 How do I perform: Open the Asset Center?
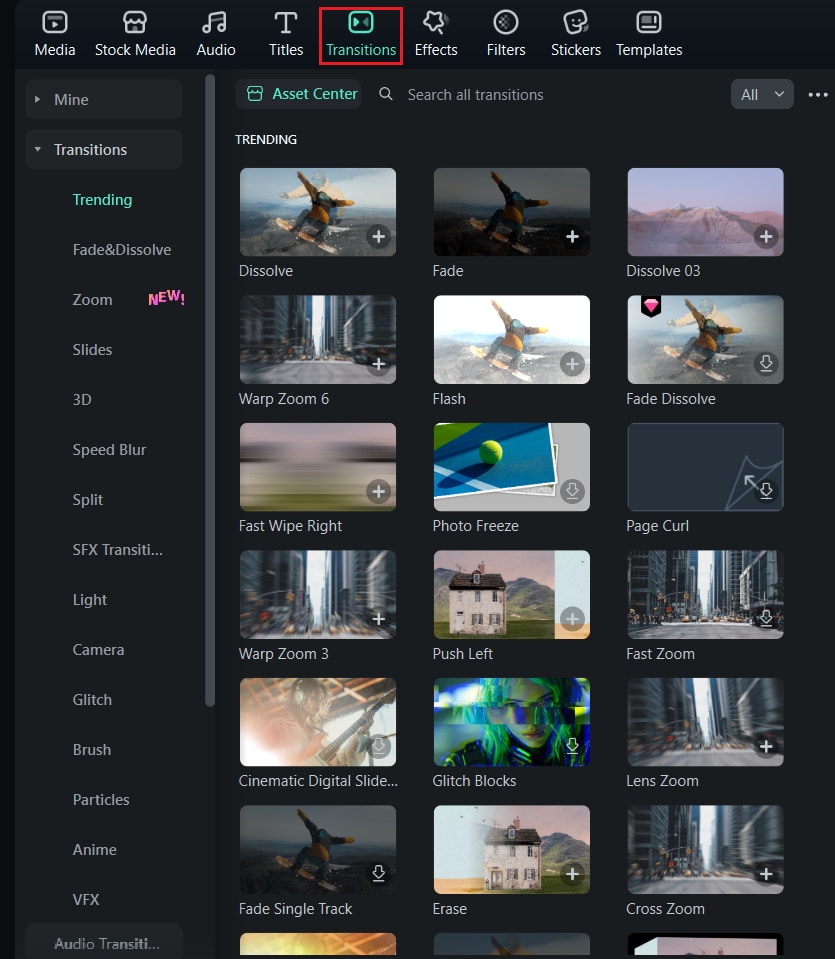tap(299, 94)
